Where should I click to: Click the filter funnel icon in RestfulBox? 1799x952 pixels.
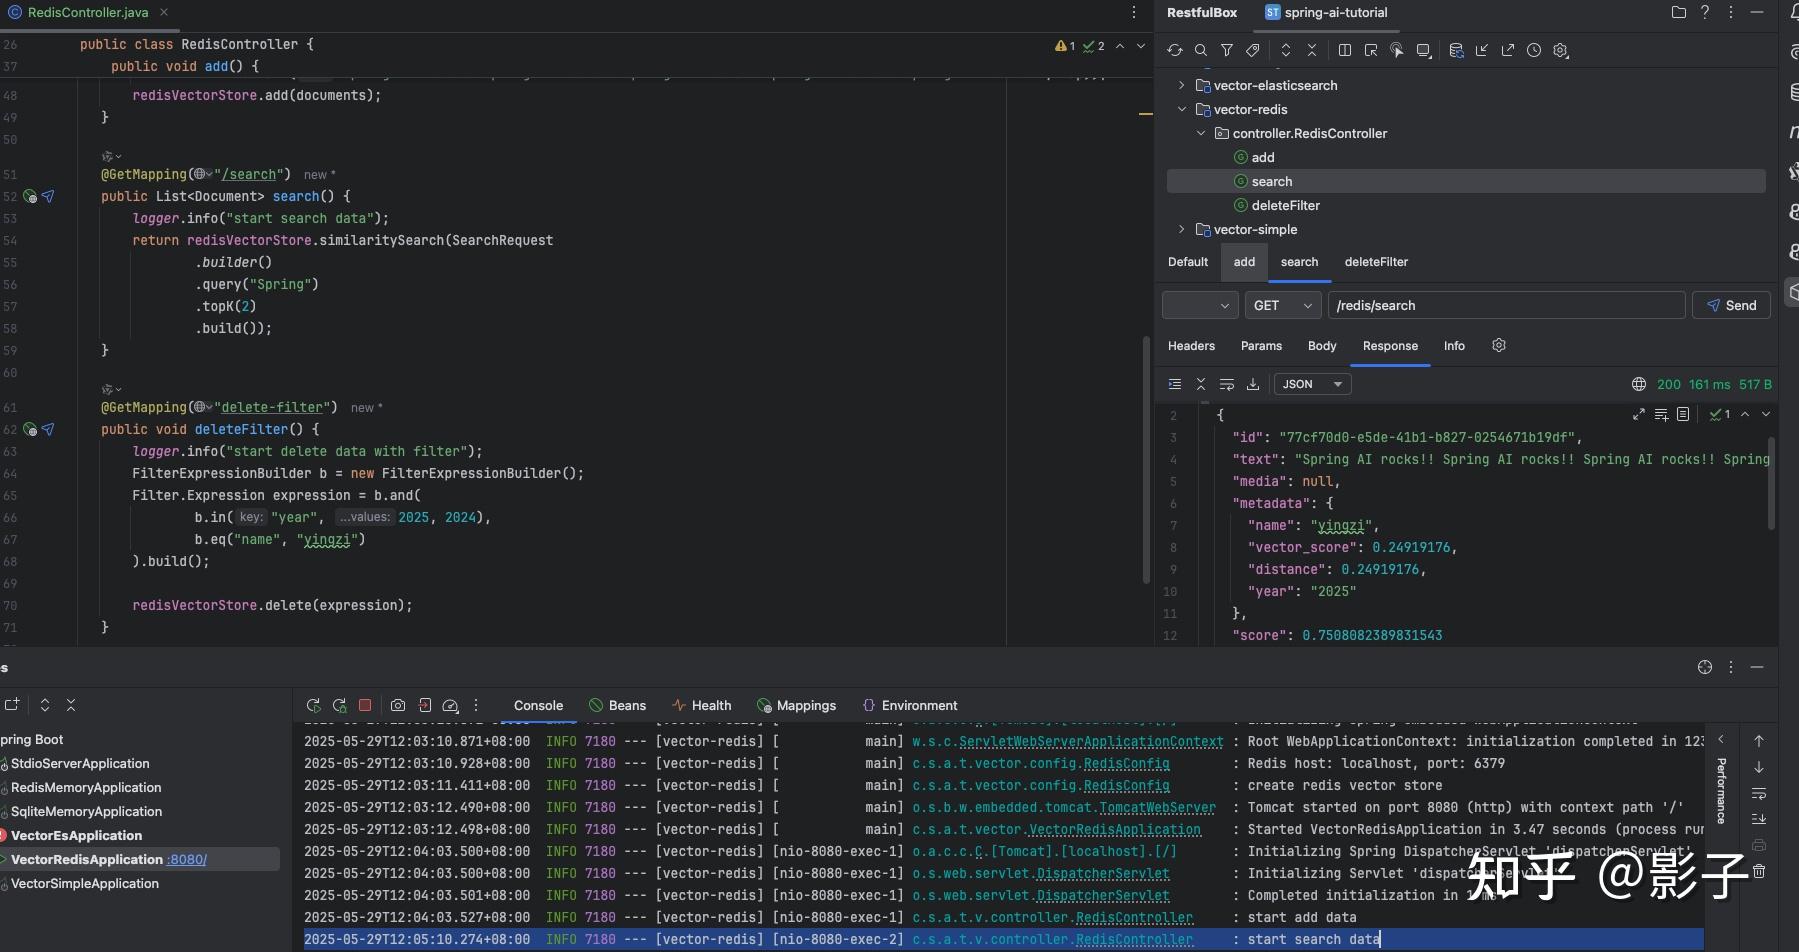(1227, 50)
